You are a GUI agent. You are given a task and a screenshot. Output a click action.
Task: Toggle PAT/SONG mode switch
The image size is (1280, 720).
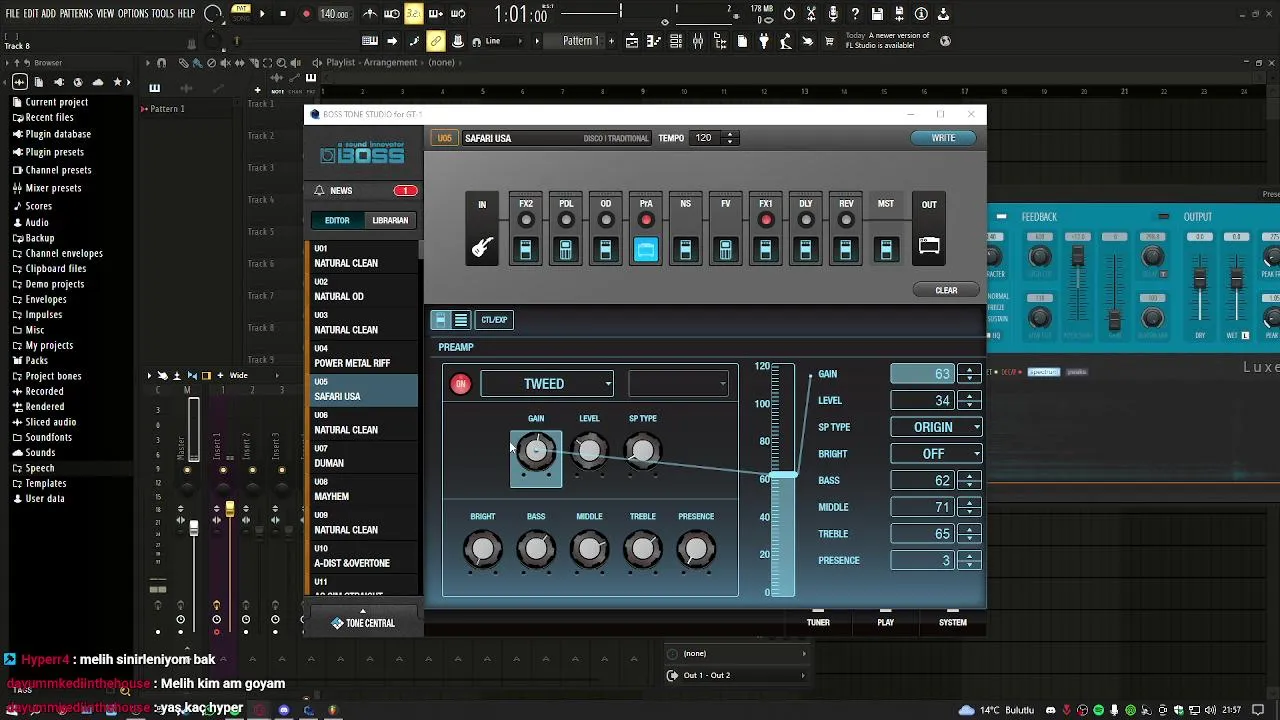(241, 13)
